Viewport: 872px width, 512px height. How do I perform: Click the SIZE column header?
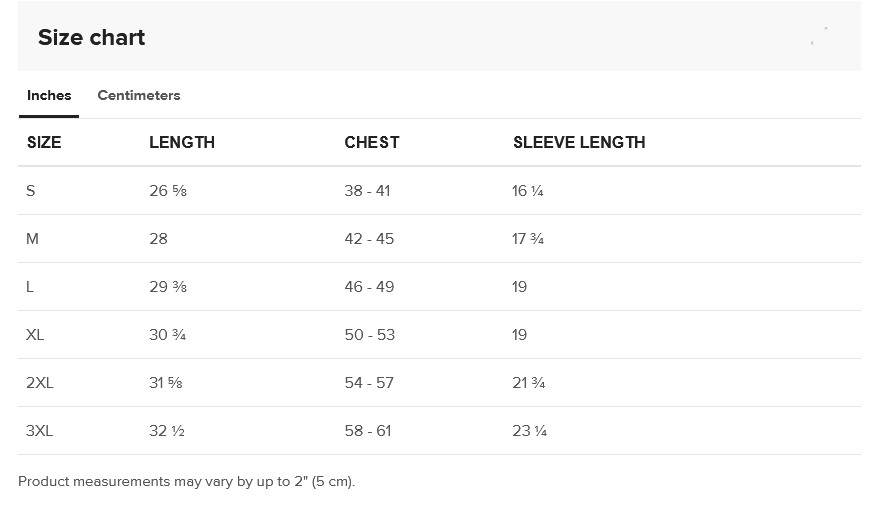(x=44, y=142)
